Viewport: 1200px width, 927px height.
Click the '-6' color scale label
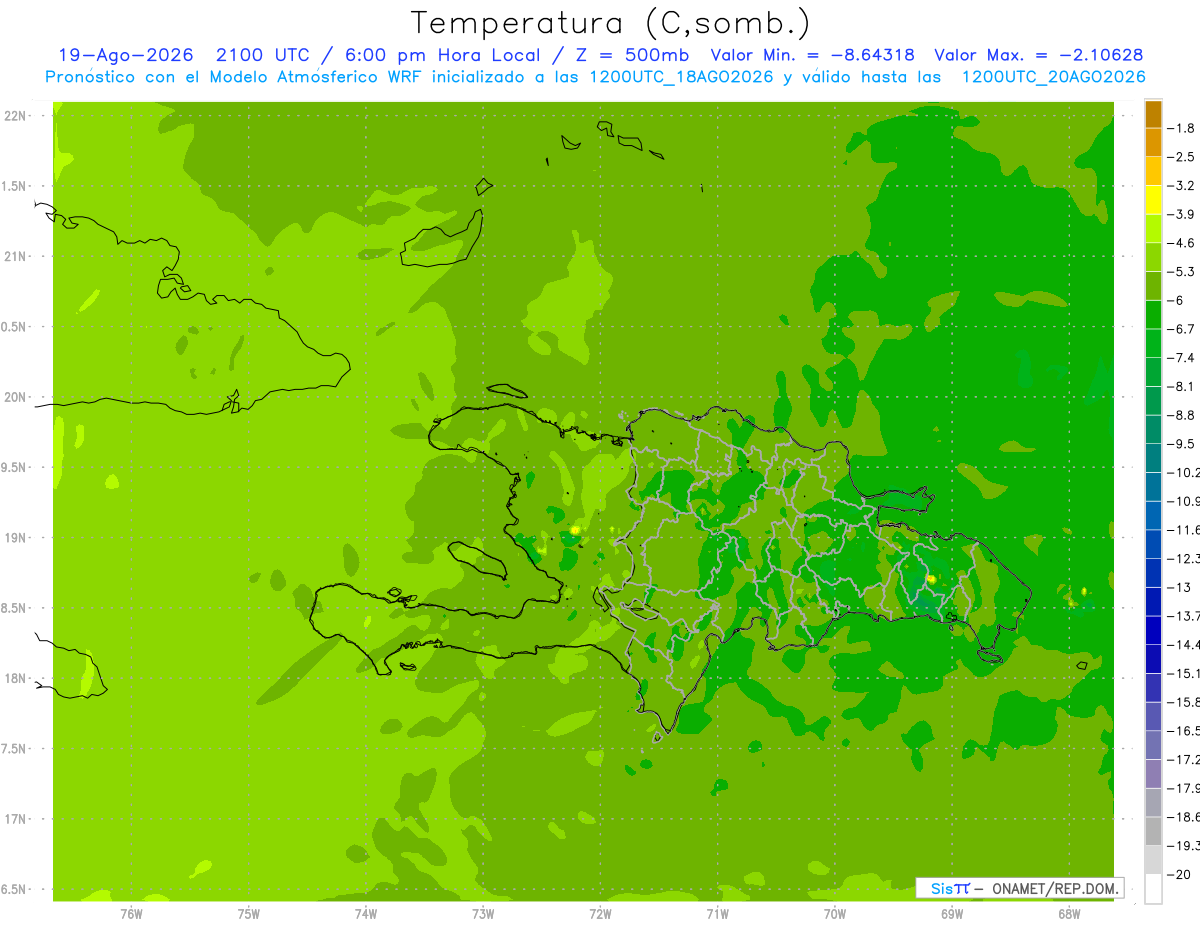click(x=1176, y=300)
